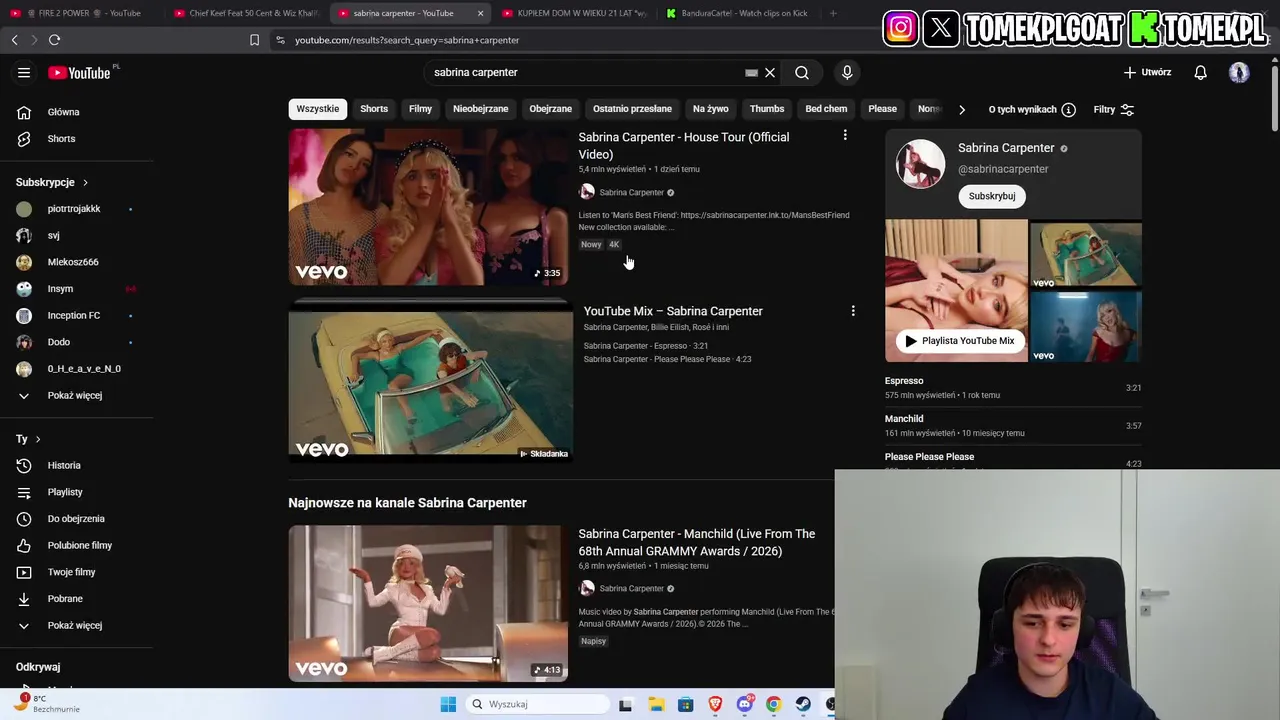Open options menu for YouTube Mix result
The height and width of the screenshot is (720, 1280).
(853, 311)
